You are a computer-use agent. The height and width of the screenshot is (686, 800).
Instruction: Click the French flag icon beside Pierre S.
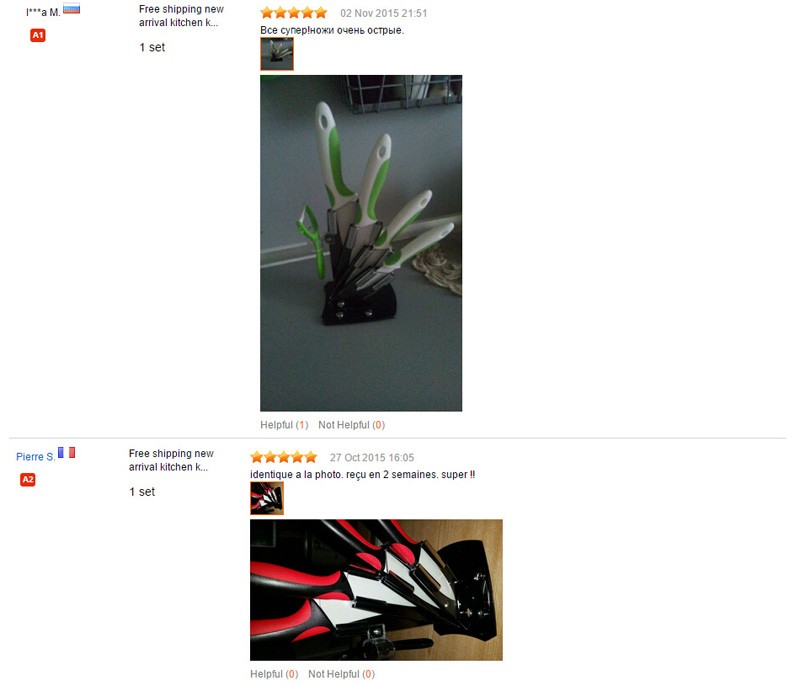coord(66,452)
